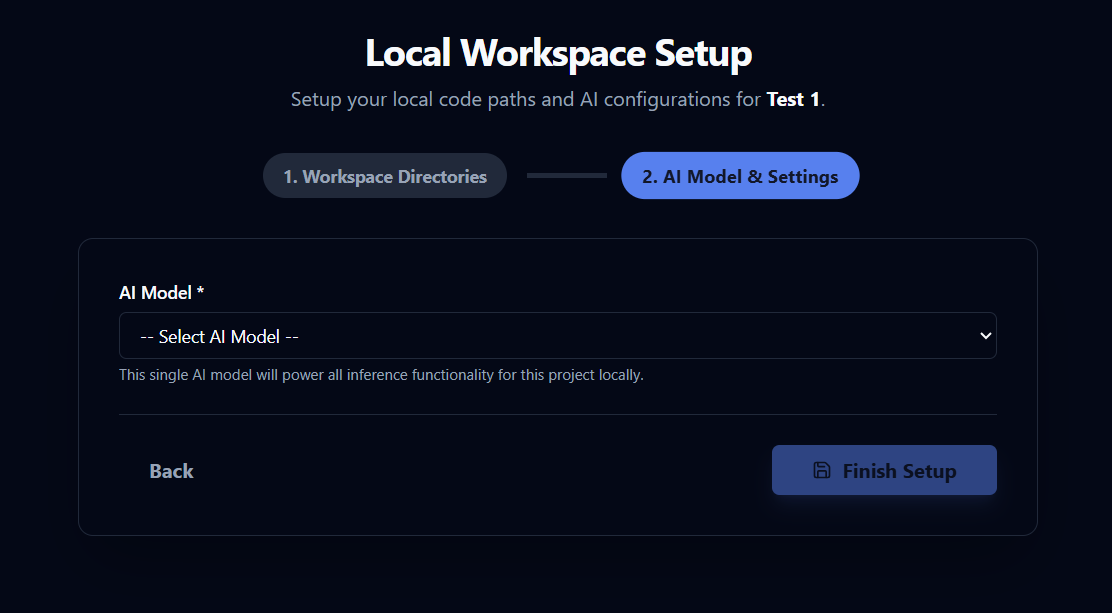The height and width of the screenshot is (613, 1112).
Task: Select the AI Model & Settings step
Action: pyautogui.click(x=740, y=176)
